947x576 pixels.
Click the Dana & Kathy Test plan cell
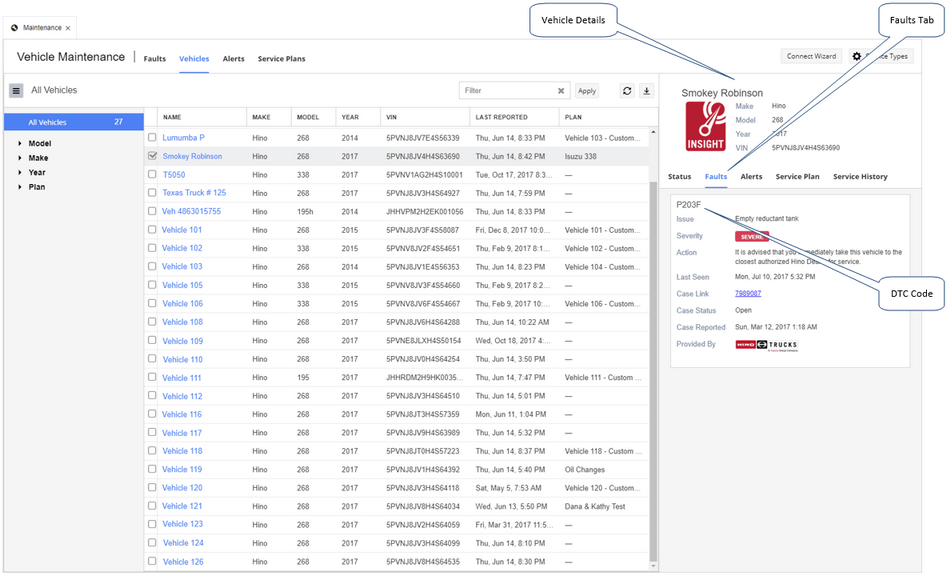click(x=595, y=506)
